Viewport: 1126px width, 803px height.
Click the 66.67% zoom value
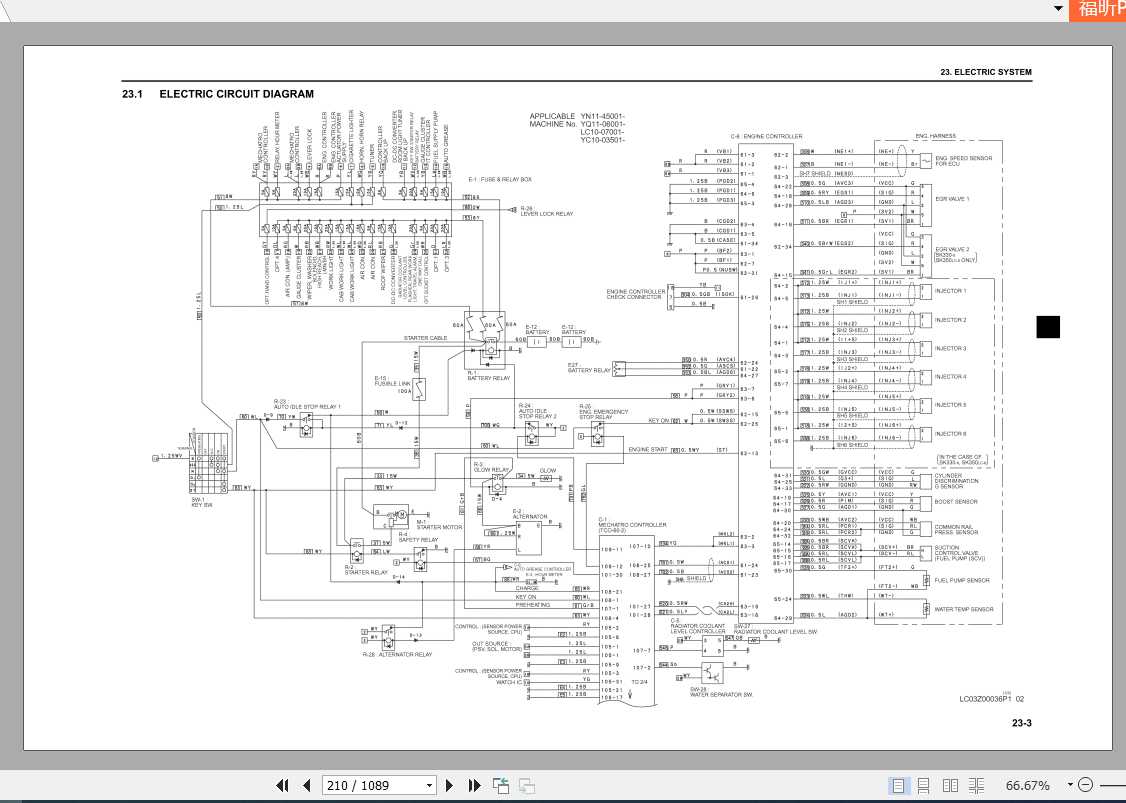pos(1027,785)
